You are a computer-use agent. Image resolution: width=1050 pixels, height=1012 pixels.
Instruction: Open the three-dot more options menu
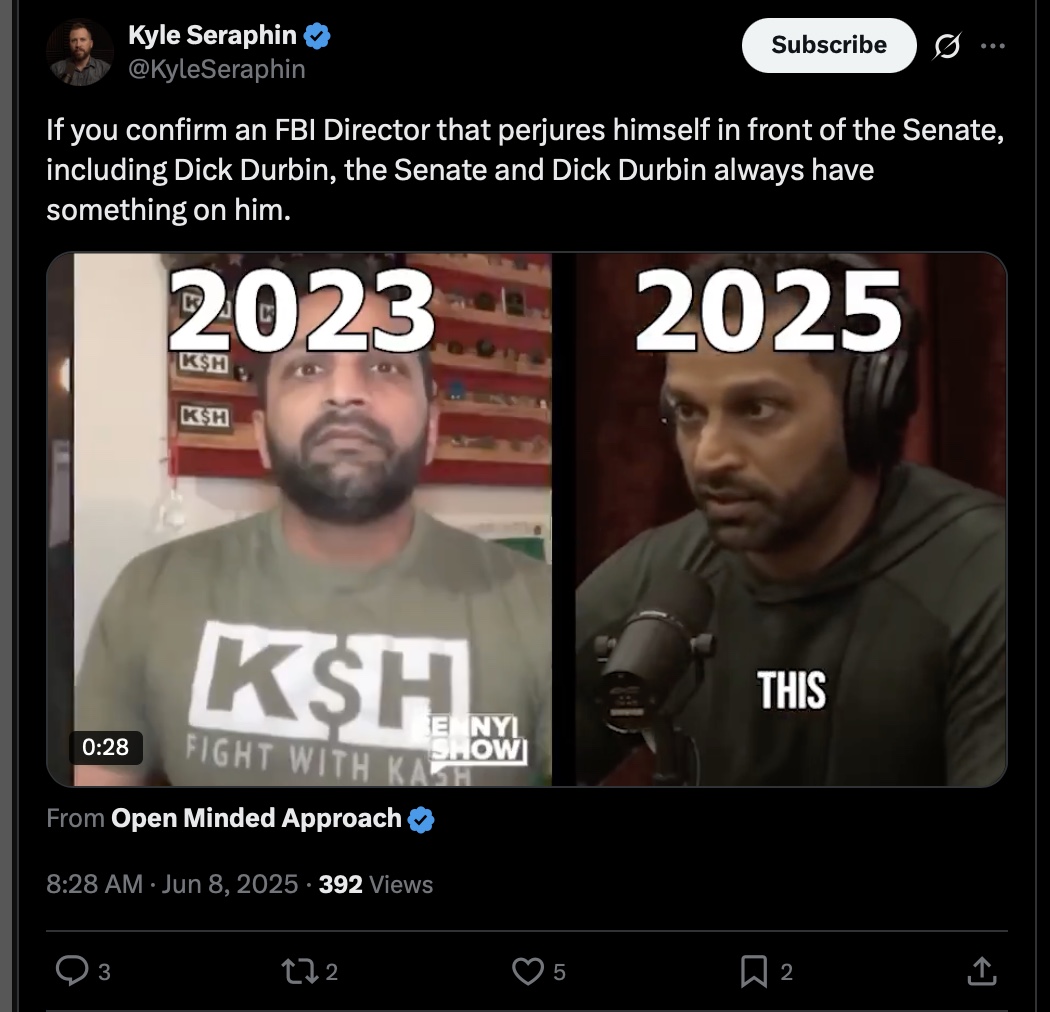pyautogui.click(x=992, y=46)
